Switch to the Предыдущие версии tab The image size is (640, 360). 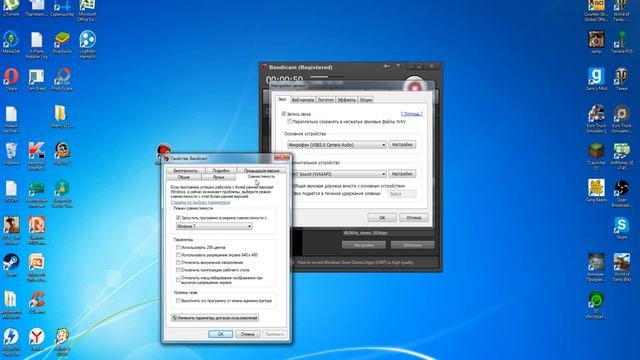pyautogui.click(x=262, y=171)
